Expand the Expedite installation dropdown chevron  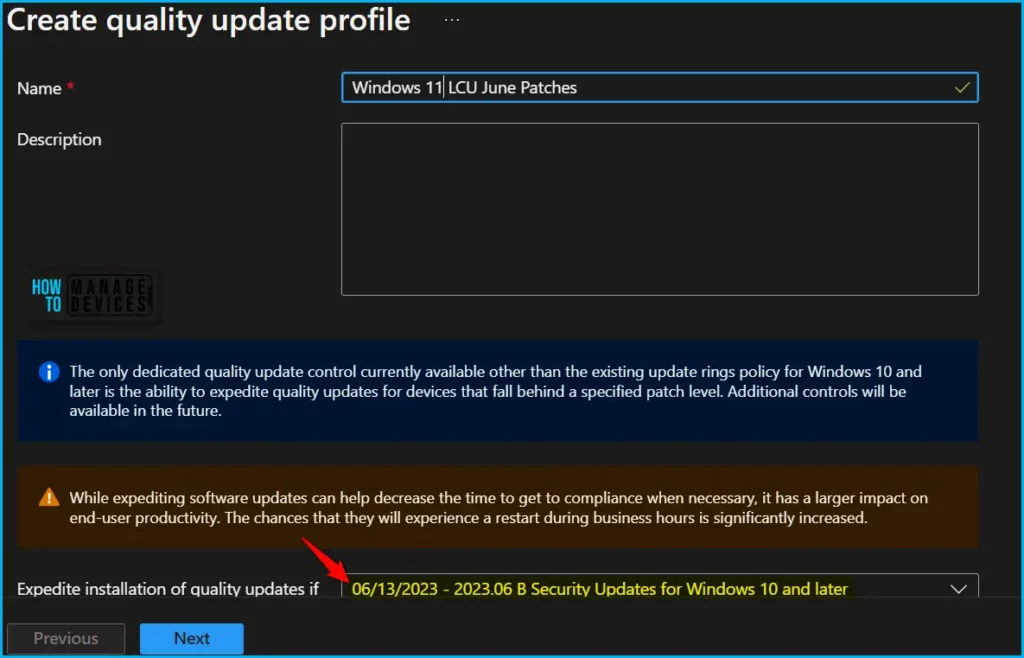(958, 589)
